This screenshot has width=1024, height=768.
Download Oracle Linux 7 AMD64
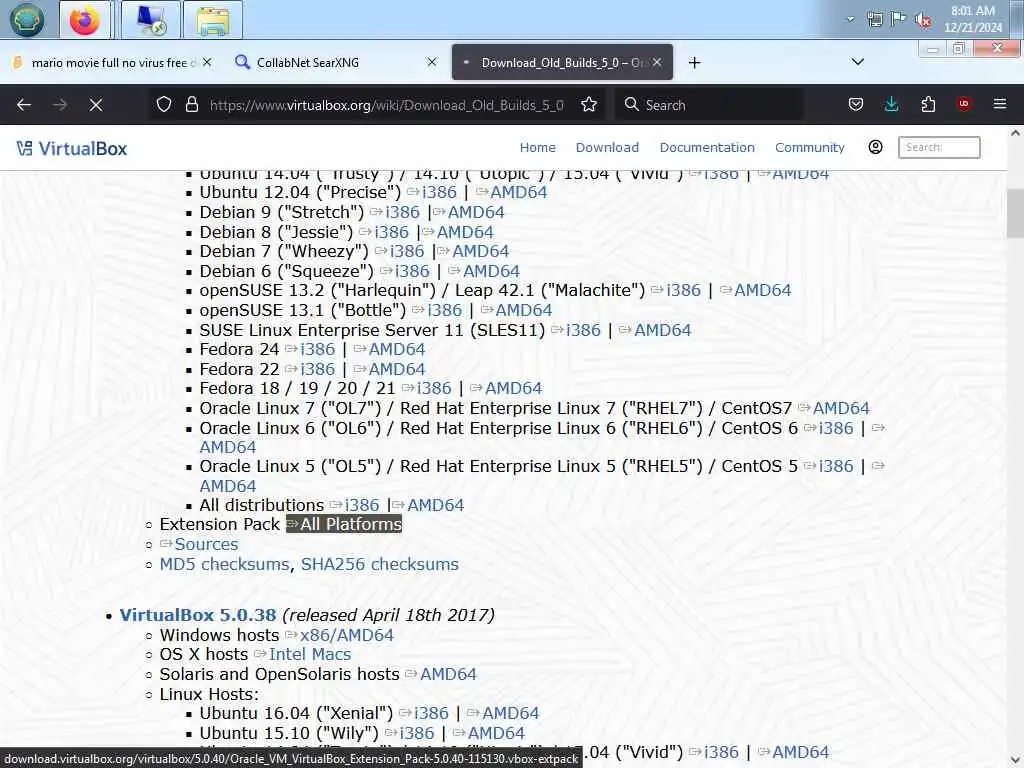[841, 408]
